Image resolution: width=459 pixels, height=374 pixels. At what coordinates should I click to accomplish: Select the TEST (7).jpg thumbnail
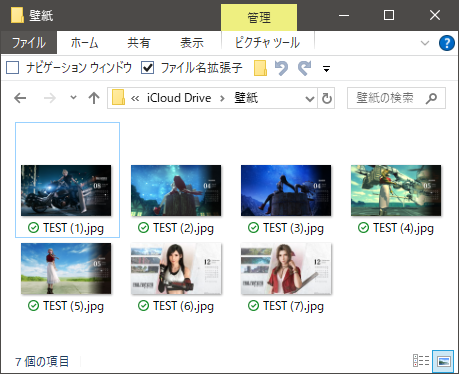click(286, 268)
